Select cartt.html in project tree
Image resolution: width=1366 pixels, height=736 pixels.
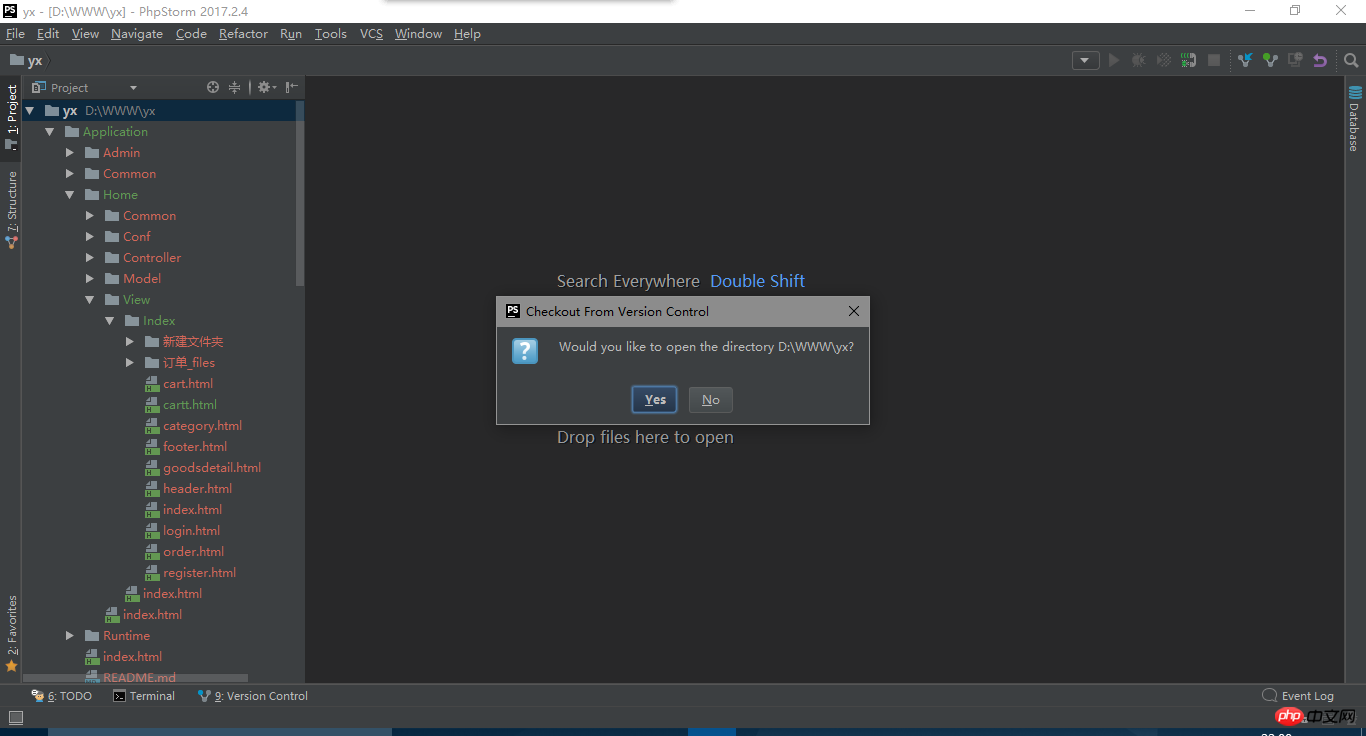tap(190, 405)
